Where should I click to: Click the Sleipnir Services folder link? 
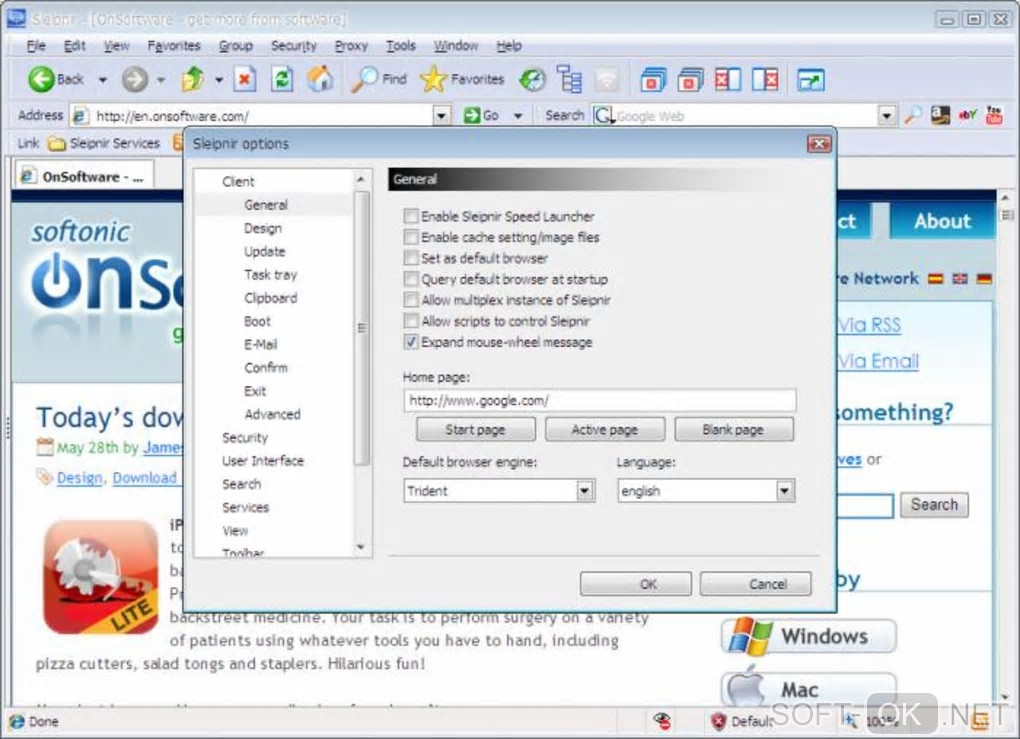(105, 142)
